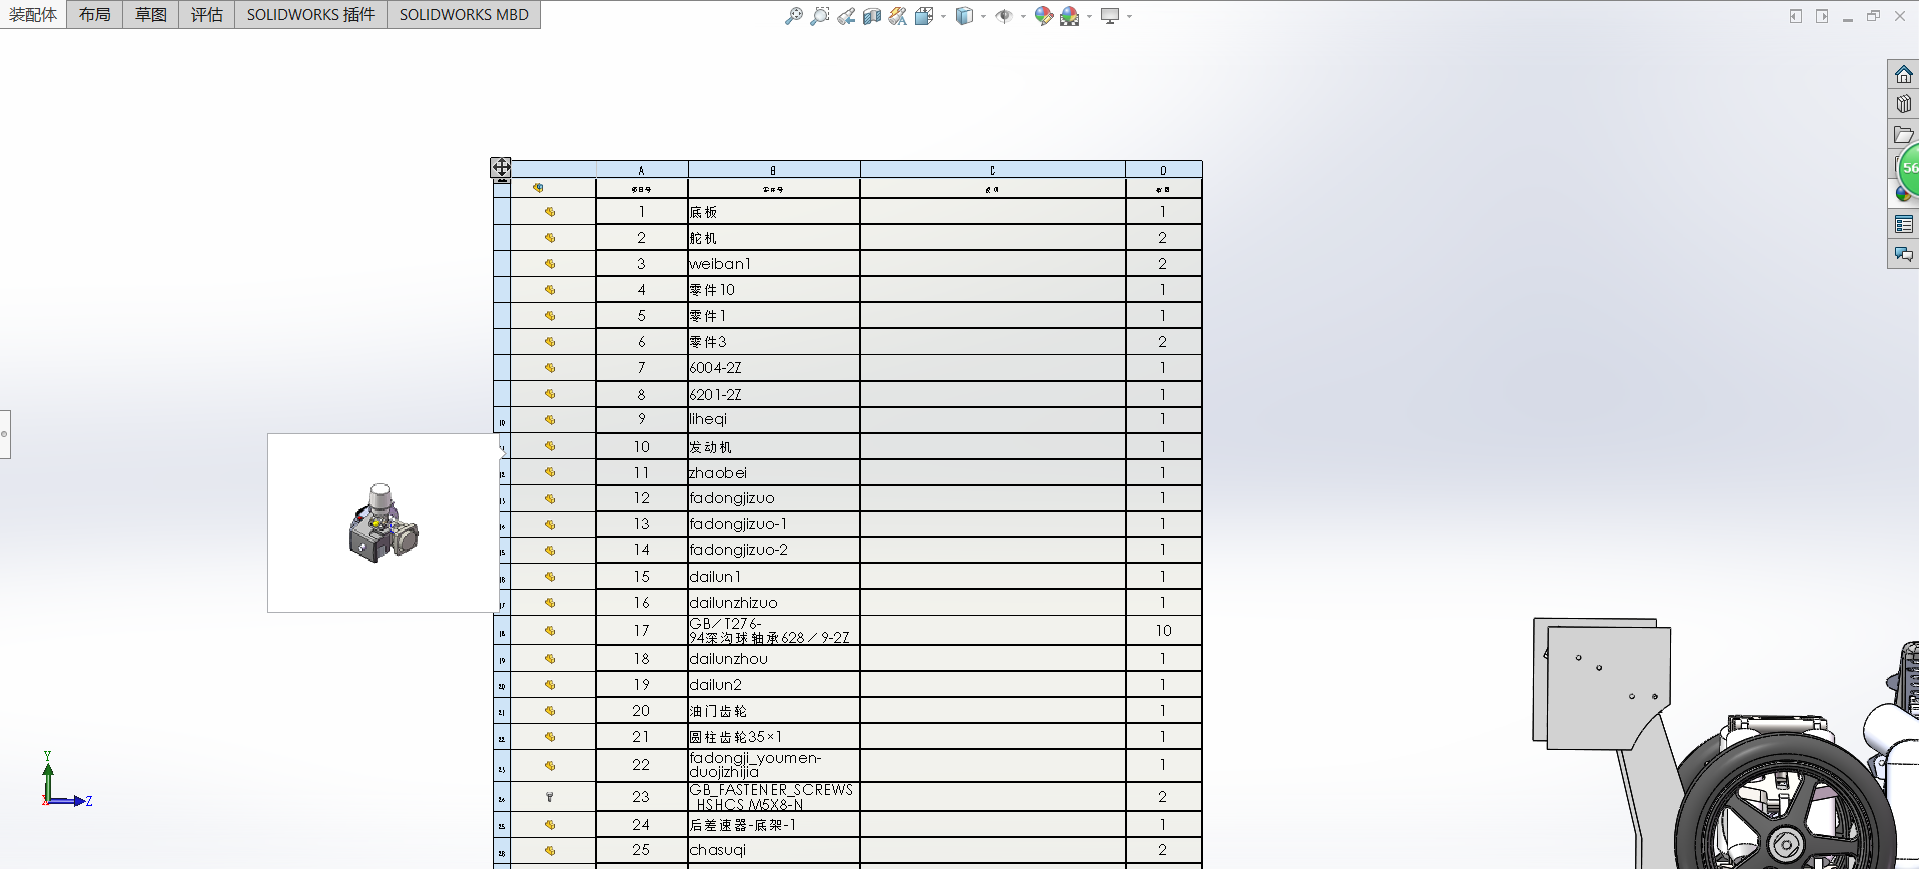
Task: Expand the View Orientation dropdown arrow
Action: [943, 16]
